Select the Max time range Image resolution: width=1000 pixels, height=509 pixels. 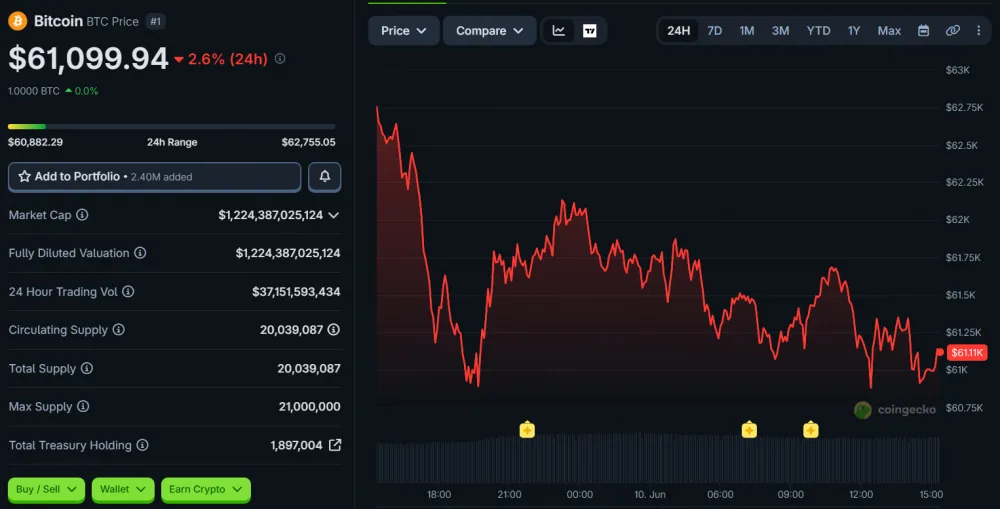pyautogui.click(x=889, y=31)
